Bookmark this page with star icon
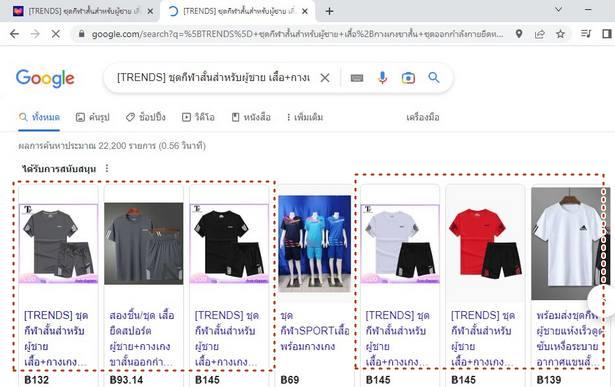 tap(560, 34)
